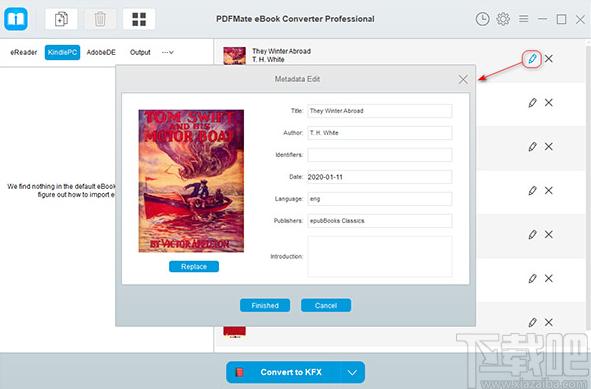The image size is (591, 389).
Task: Click the empty Identifiers field
Action: pos(380,155)
